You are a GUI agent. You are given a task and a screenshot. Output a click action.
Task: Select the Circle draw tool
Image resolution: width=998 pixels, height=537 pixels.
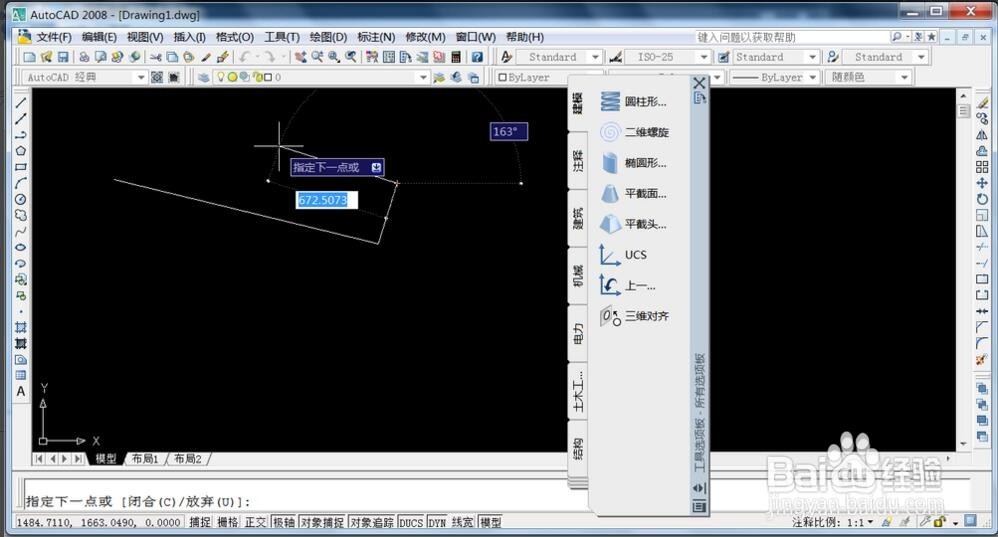[x=21, y=199]
